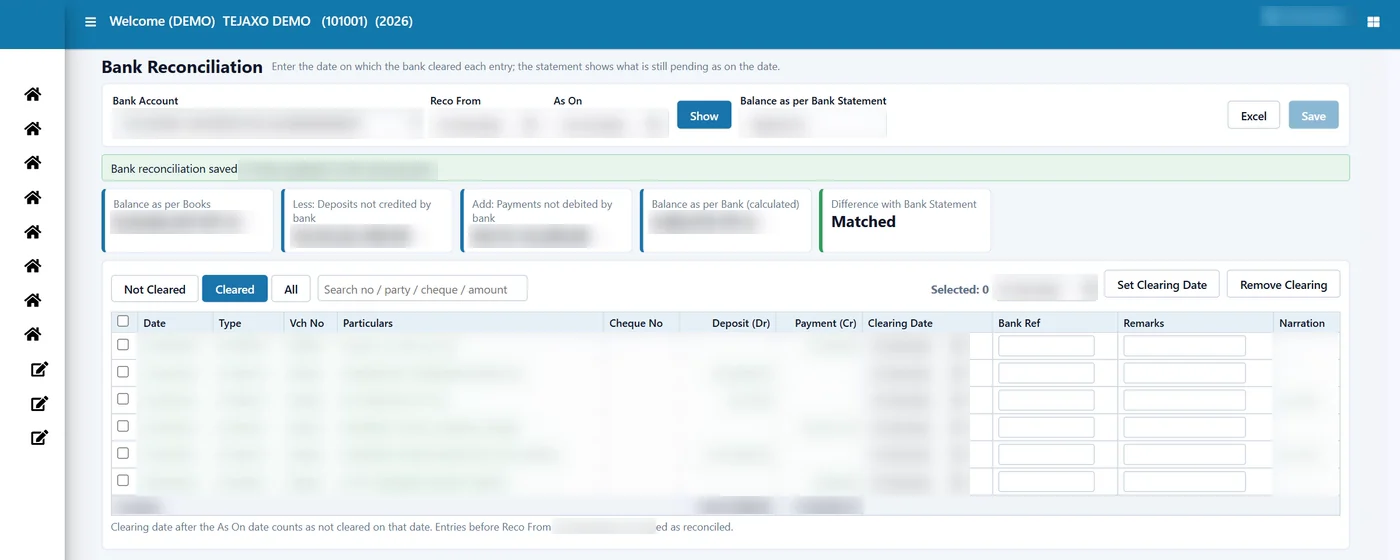Click Remove Clearing button
Screen dimensions: 1400x560
(1283, 284)
